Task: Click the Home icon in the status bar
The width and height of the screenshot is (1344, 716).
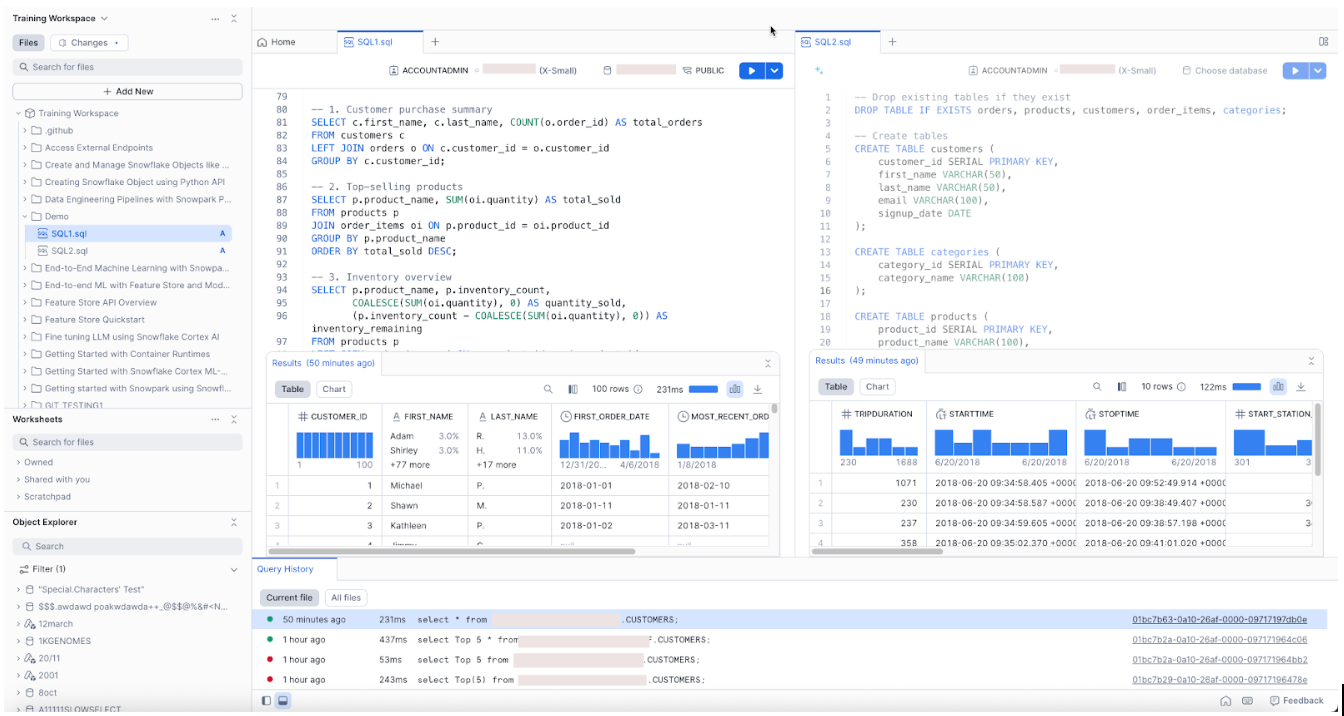Action: point(1226,701)
